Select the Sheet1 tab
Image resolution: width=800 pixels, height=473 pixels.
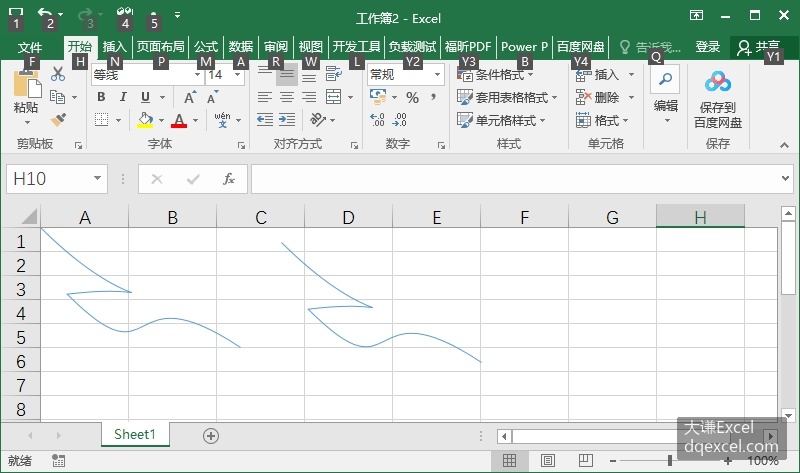tap(135, 434)
